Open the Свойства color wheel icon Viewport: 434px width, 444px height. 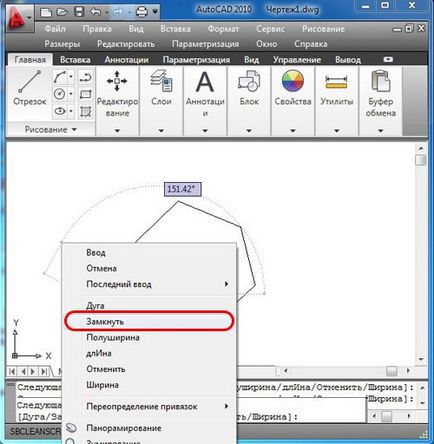point(293,81)
